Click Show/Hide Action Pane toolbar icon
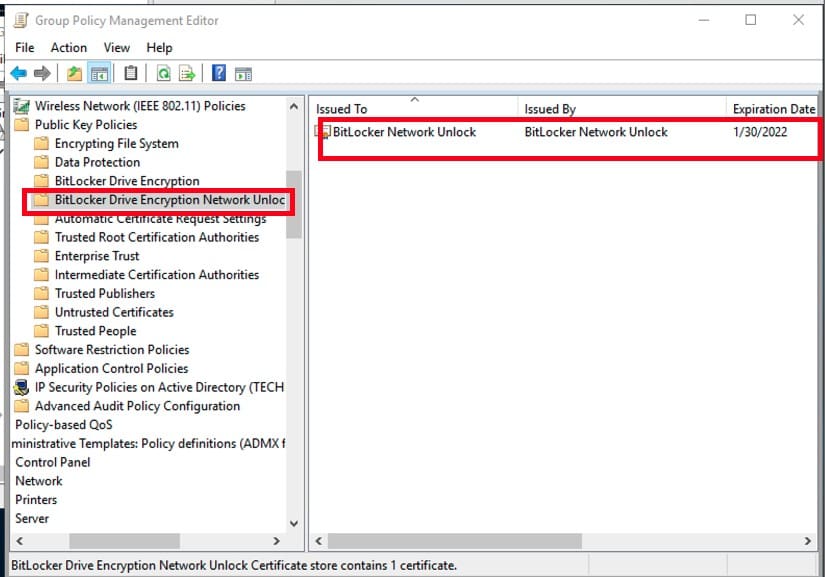 coord(243,73)
